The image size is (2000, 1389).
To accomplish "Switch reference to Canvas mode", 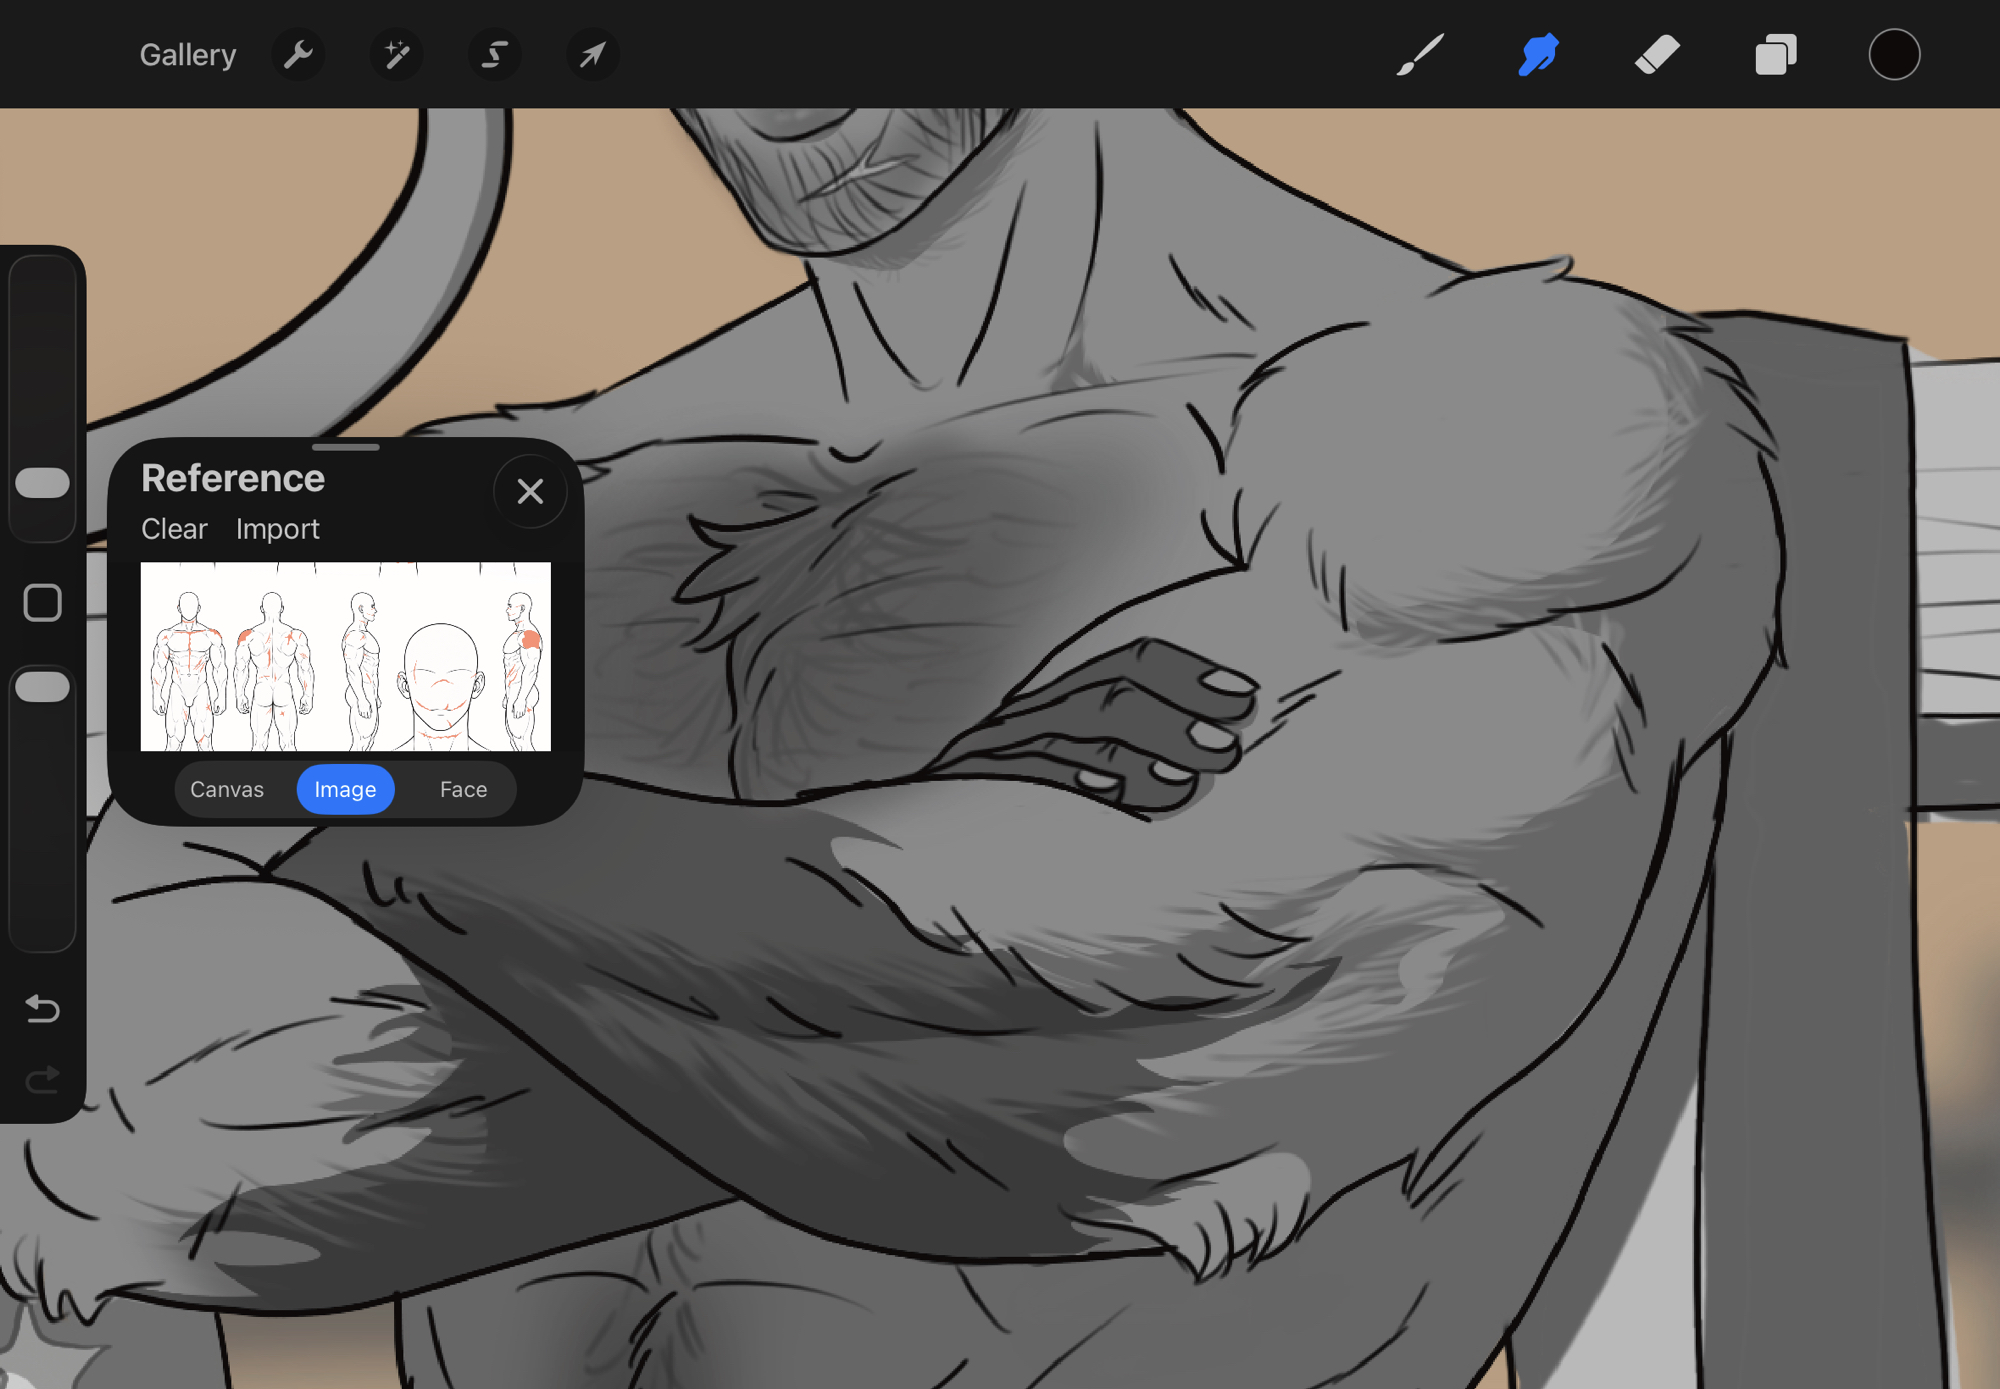I will pos(227,789).
